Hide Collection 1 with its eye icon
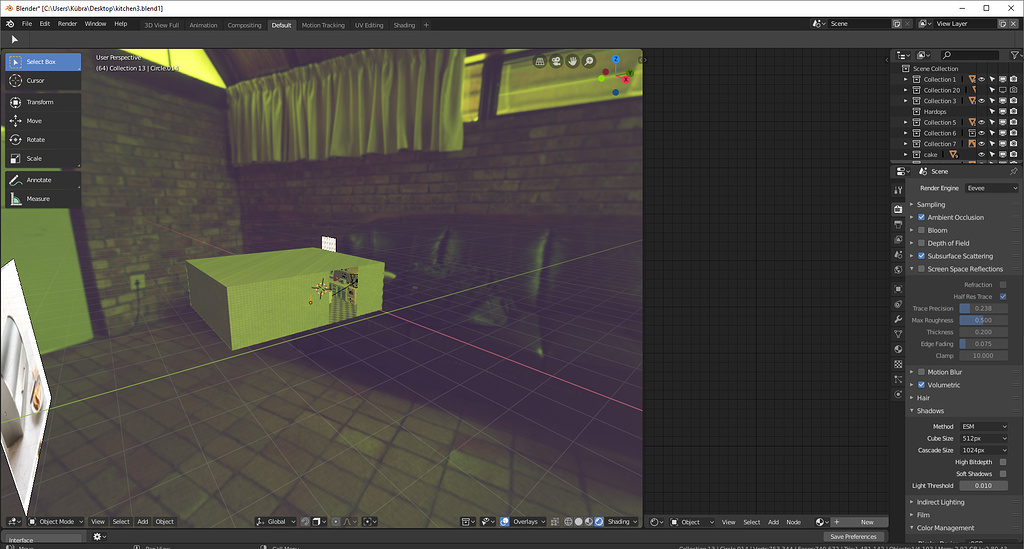Image resolution: width=1024 pixels, height=549 pixels. tap(982, 80)
